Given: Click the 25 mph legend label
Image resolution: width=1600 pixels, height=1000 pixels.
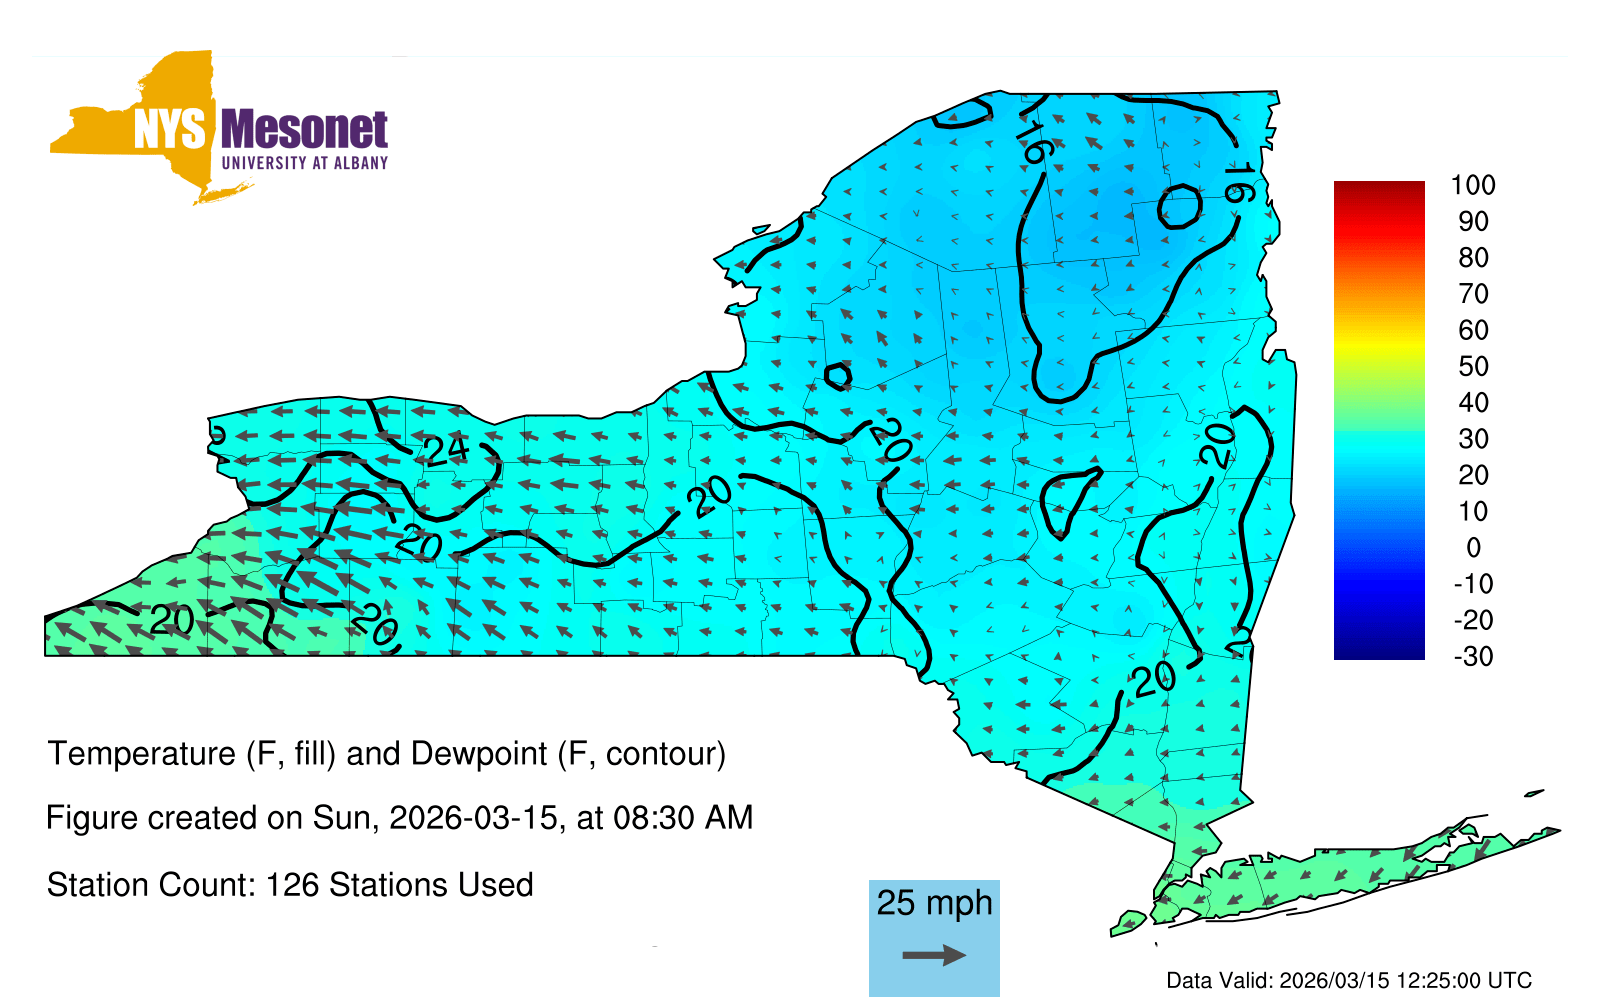Looking at the screenshot, I should [934, 903].
